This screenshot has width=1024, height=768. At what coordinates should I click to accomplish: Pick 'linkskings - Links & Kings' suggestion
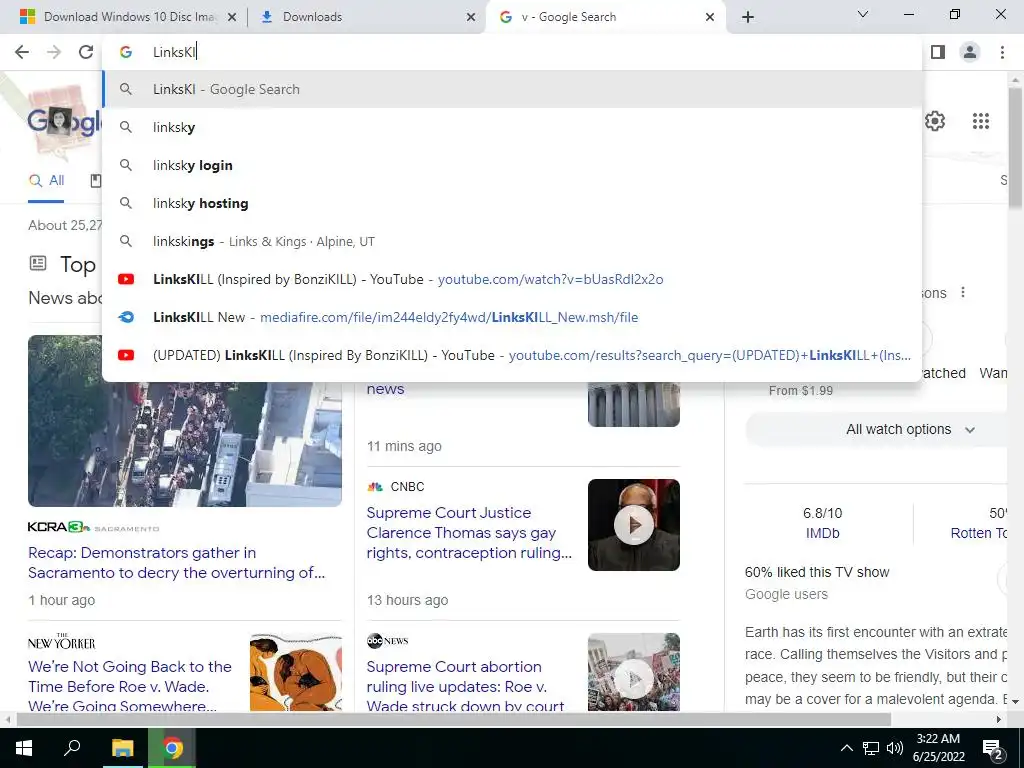coord(512,241)
